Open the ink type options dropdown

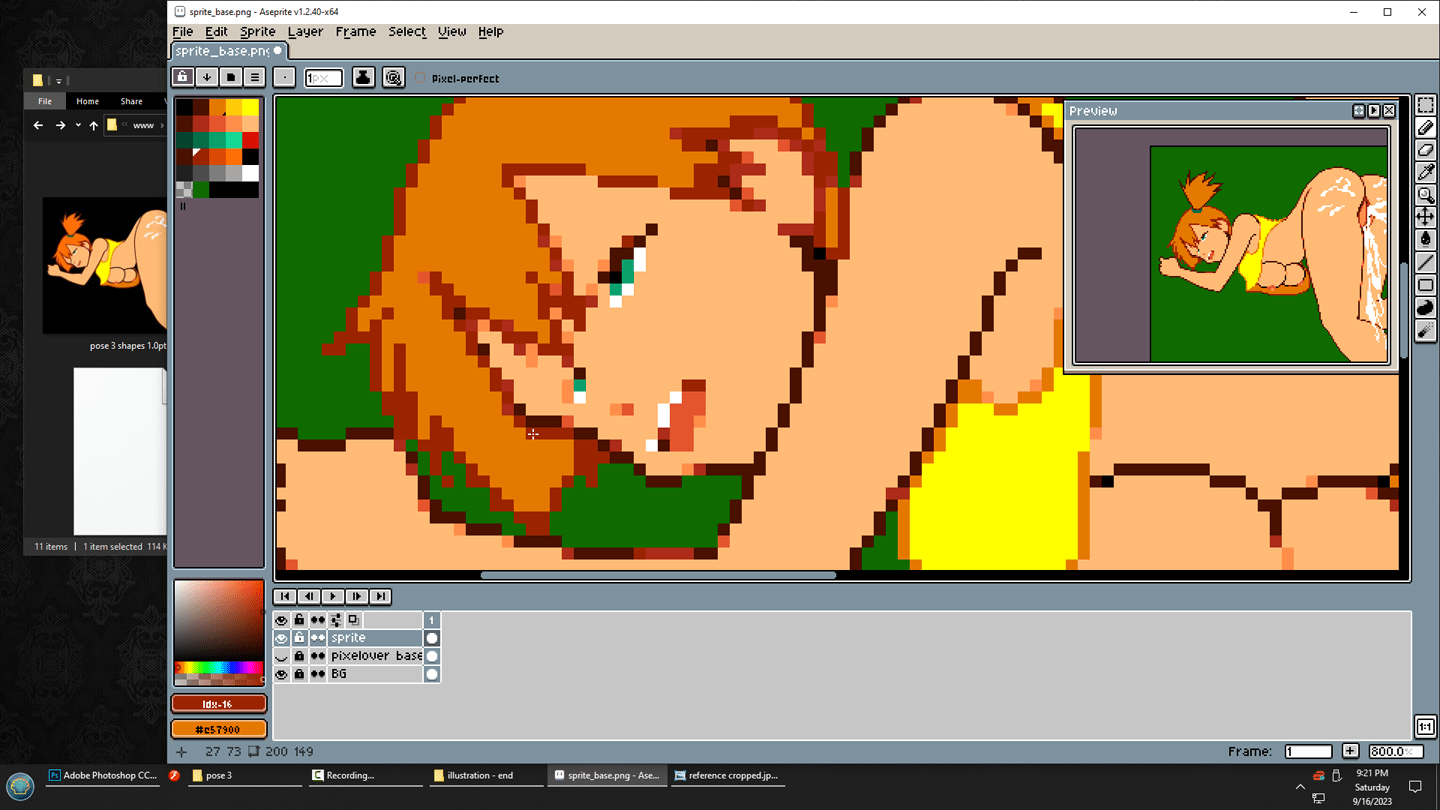point(363,77)
